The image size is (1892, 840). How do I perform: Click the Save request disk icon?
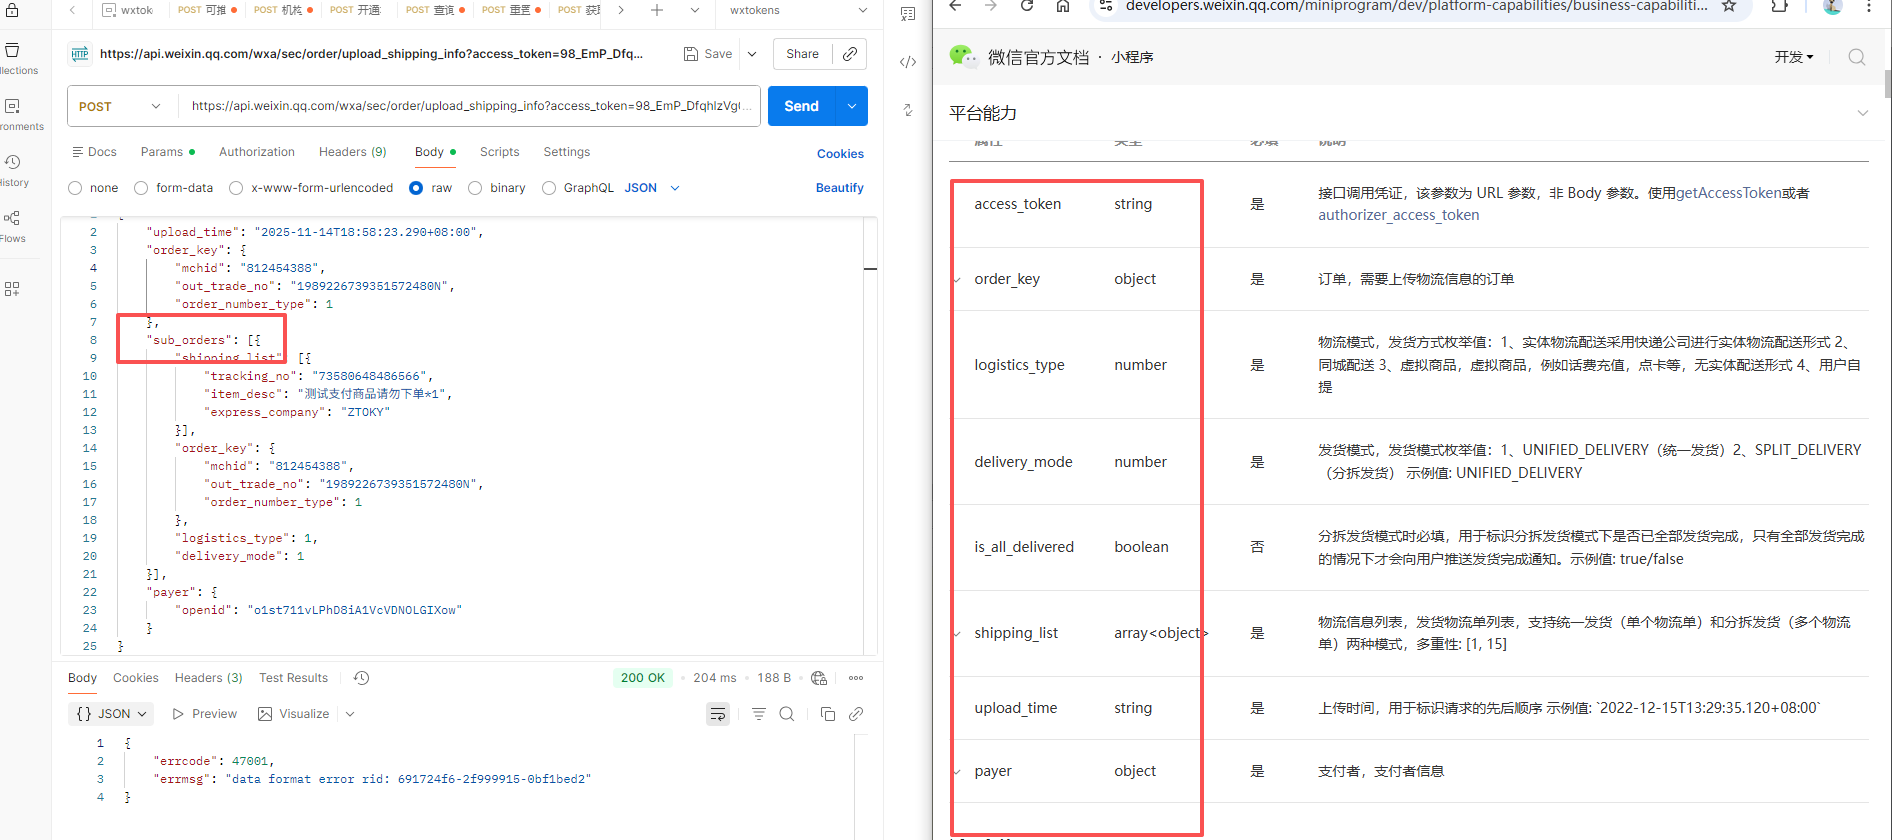coord(691,54)
